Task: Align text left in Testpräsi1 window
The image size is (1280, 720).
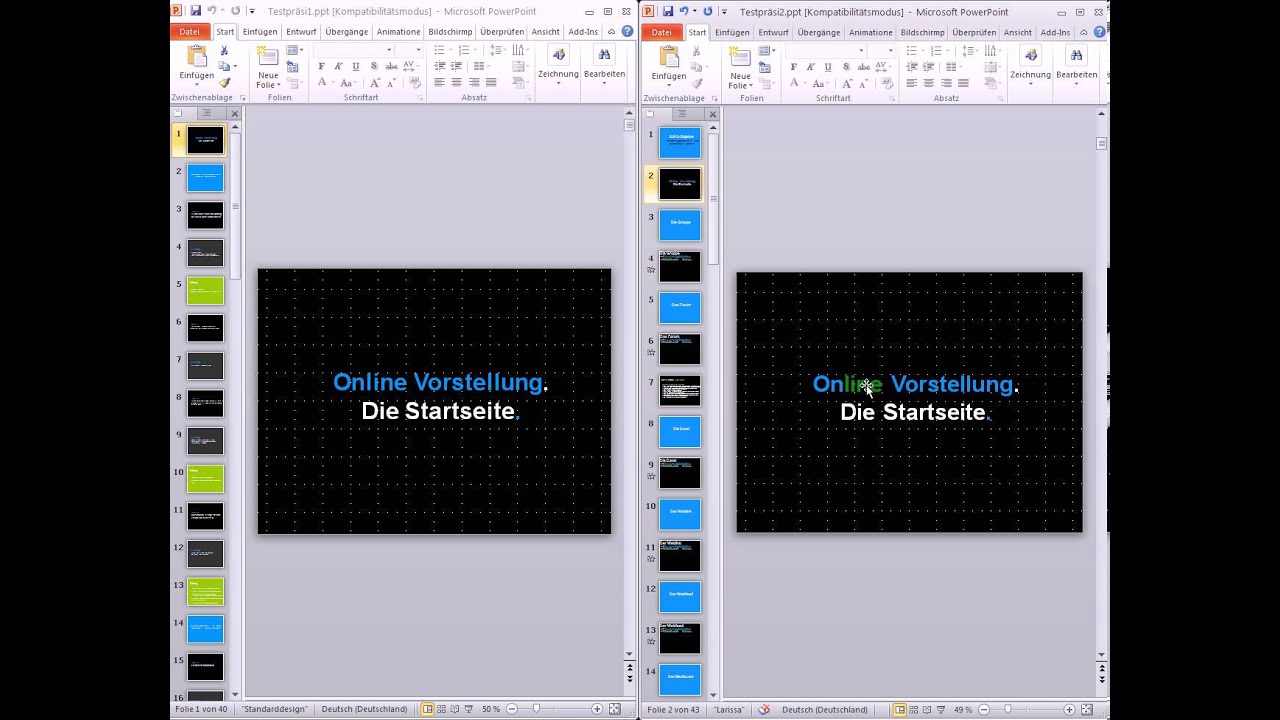Action: (x=439, y=83)
